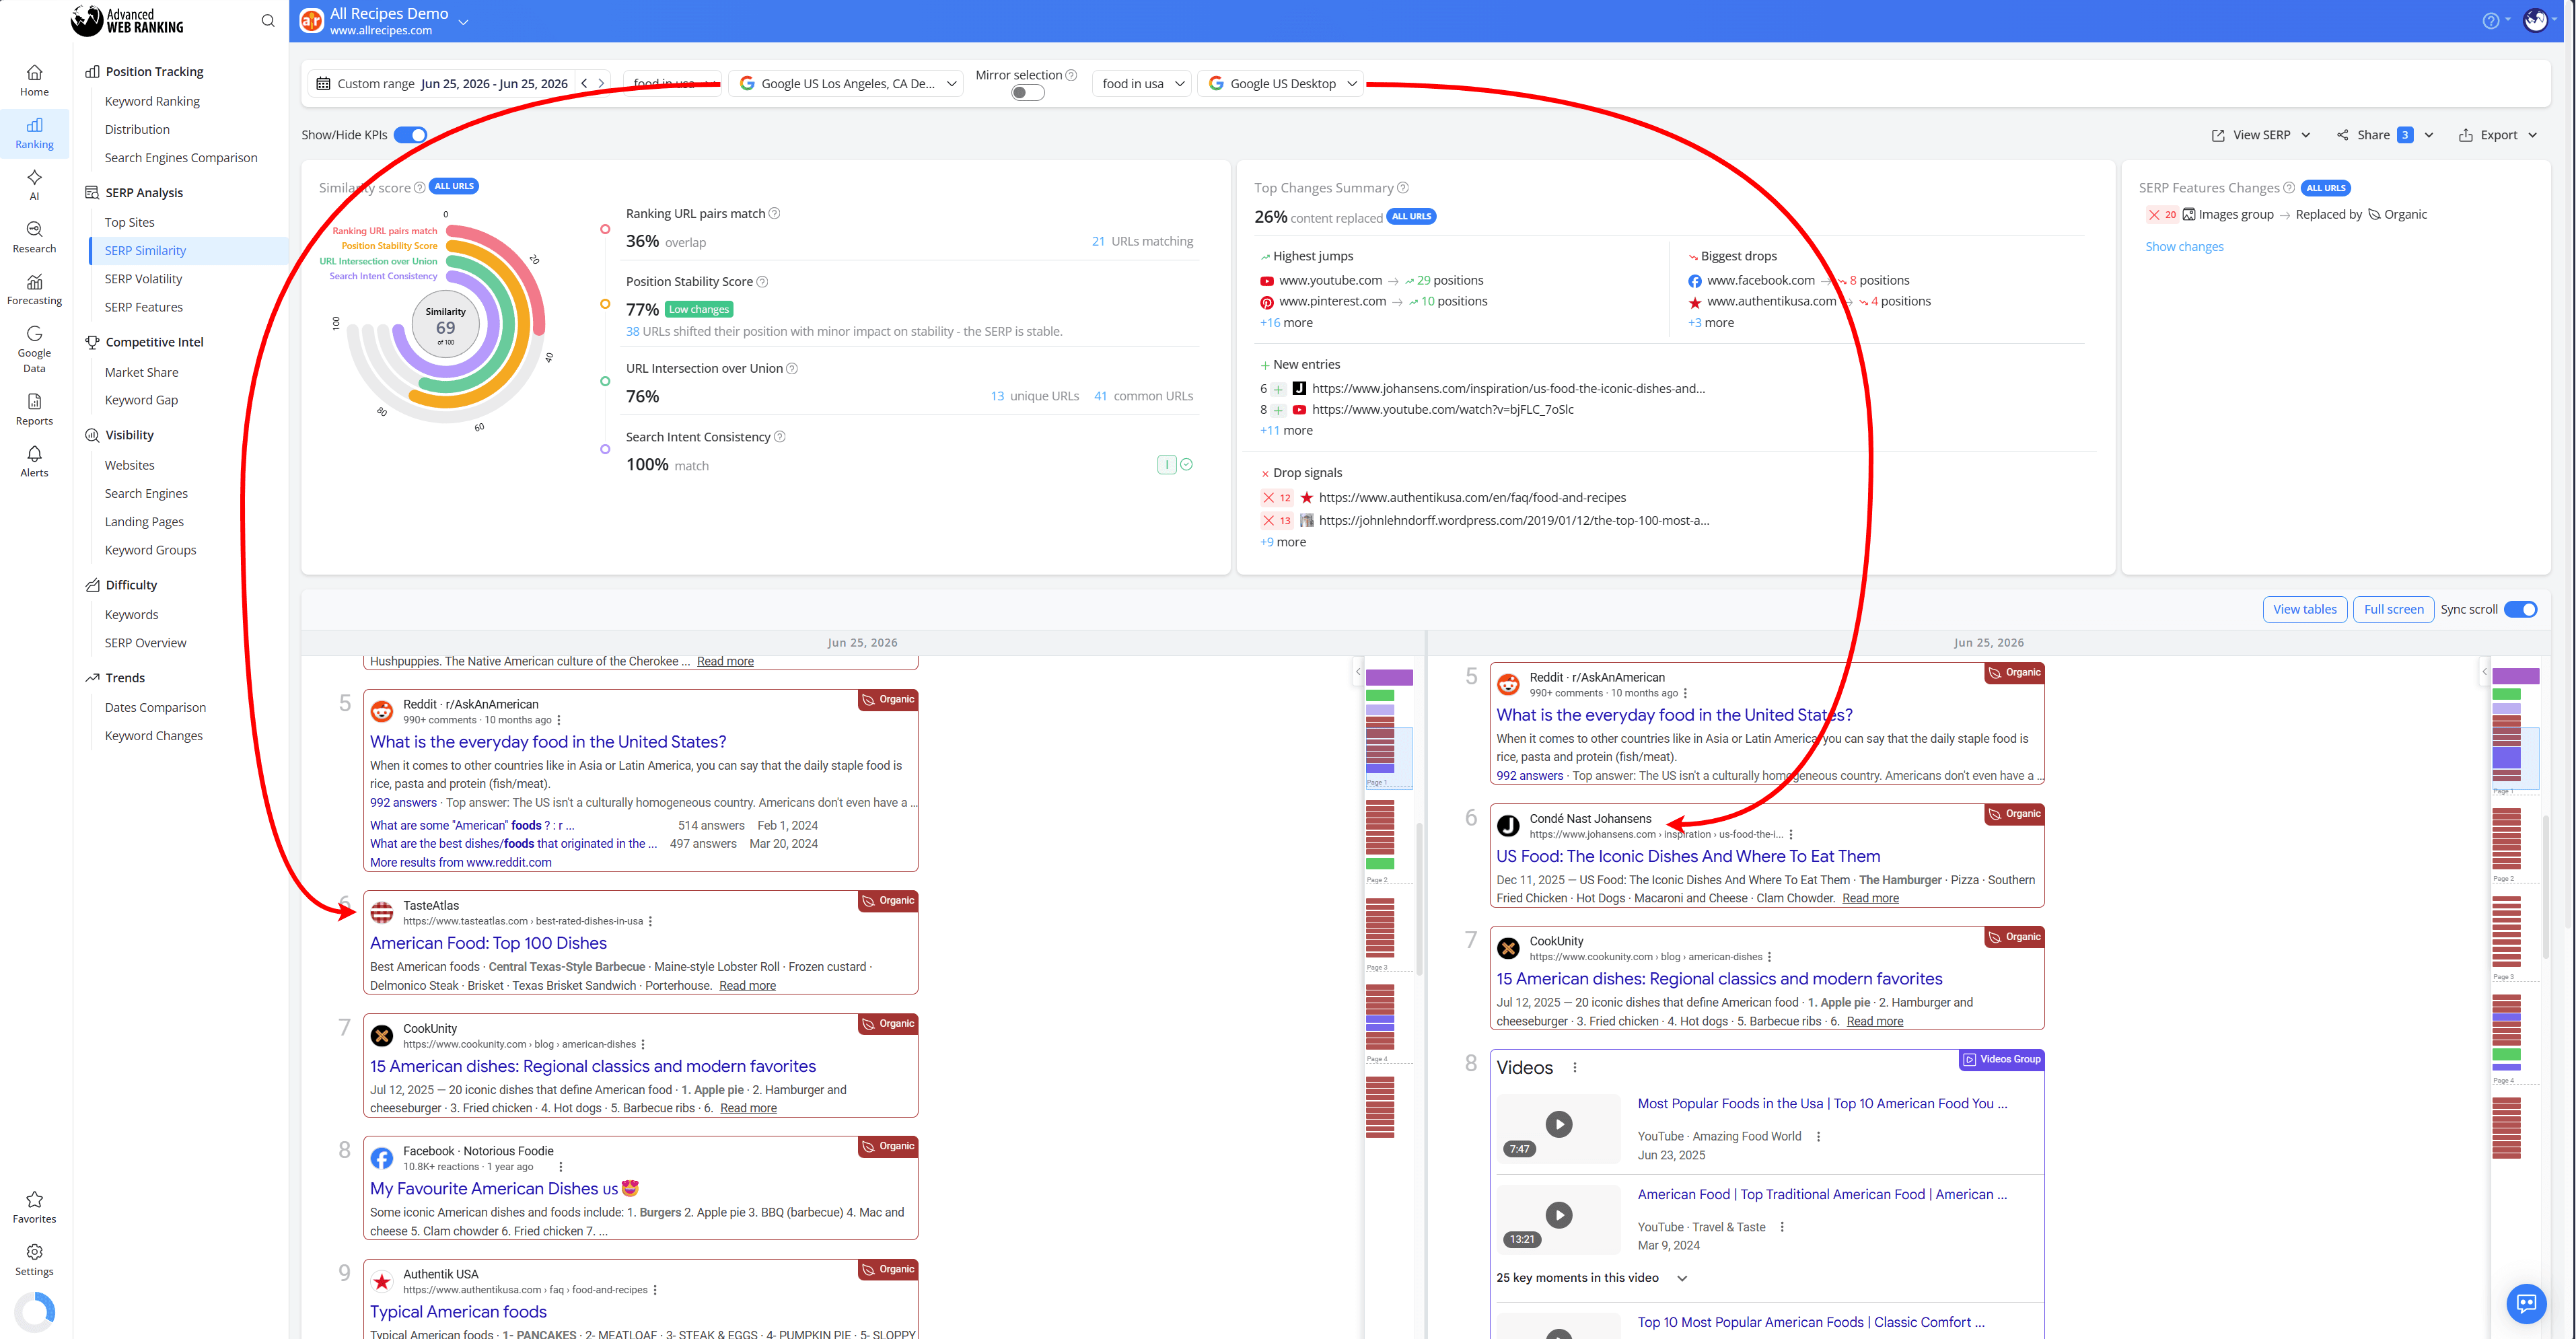Viewport: 2576px width, 1339px height.
Task: Open the right food in usa keyword dropdown
Action: tap(1142, 83)
